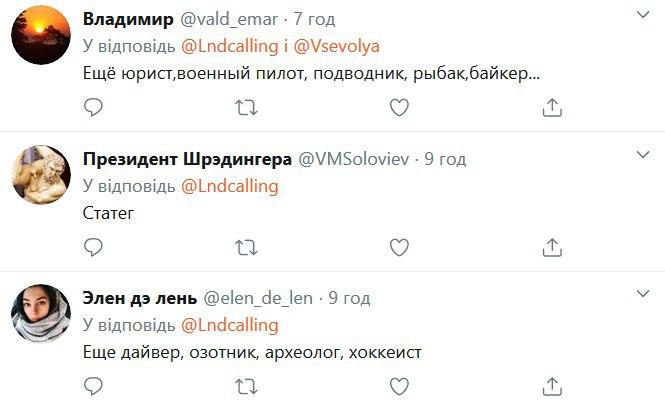Retweet the 'Статег' tweet

[x=245, y=245]
